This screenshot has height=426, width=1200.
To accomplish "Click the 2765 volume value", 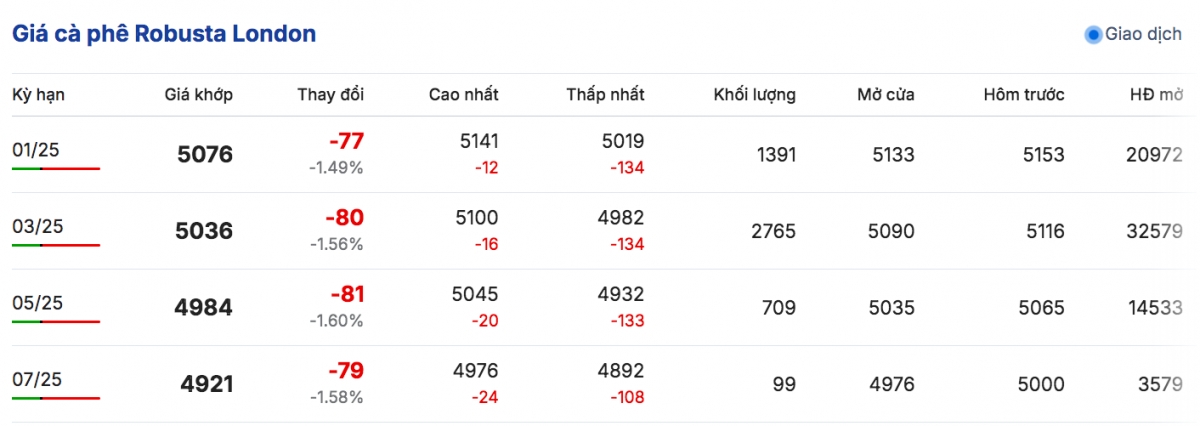I will pyautogui.click(x=773, y=231).
